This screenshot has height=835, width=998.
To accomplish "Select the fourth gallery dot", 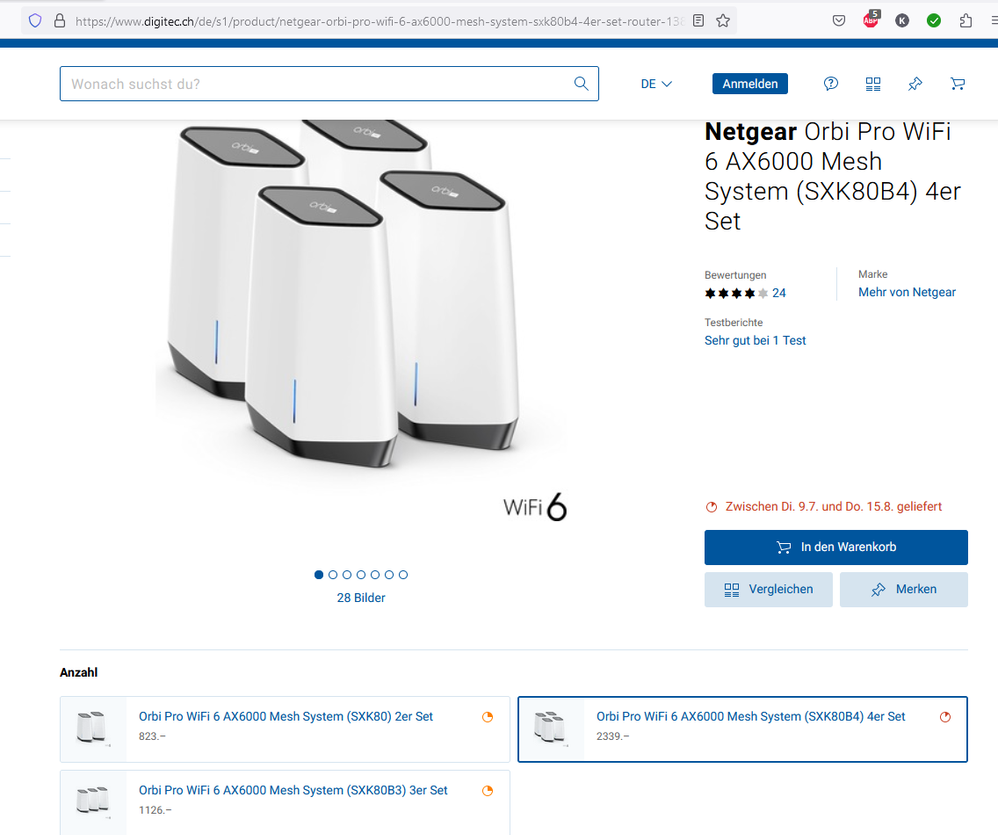I will [361, 575].
